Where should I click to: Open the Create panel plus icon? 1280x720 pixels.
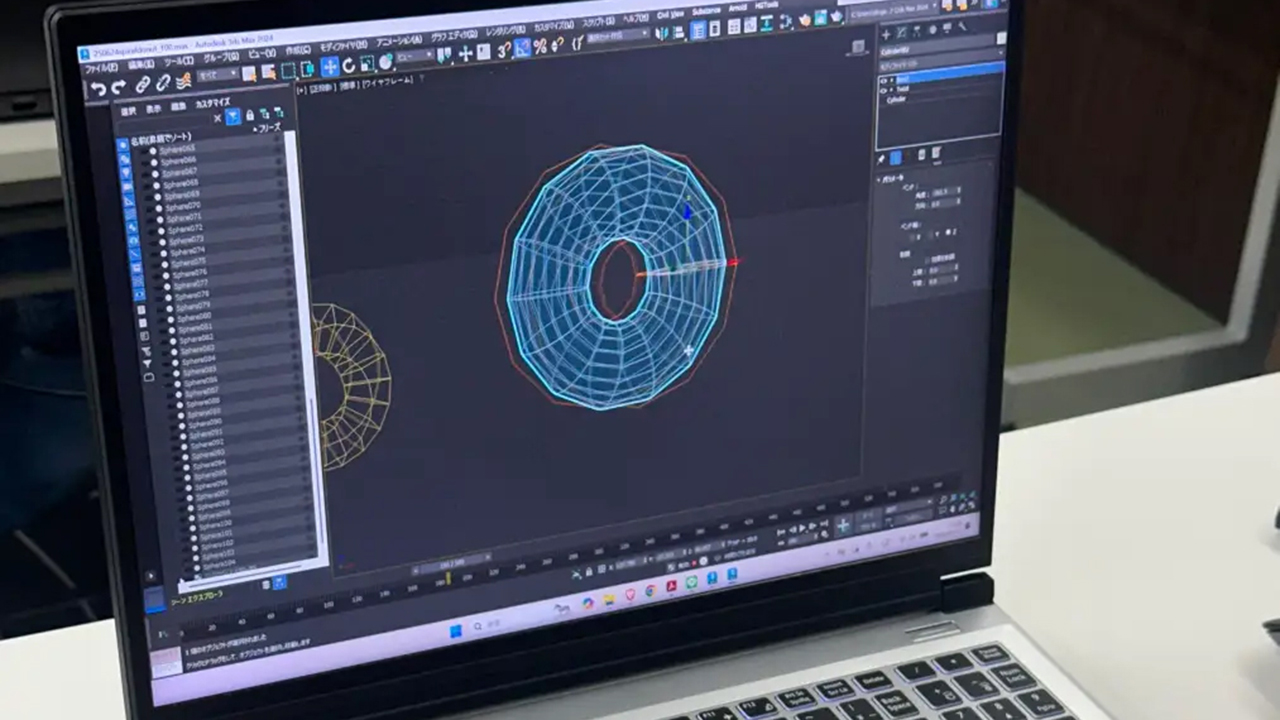coord(885,34)
